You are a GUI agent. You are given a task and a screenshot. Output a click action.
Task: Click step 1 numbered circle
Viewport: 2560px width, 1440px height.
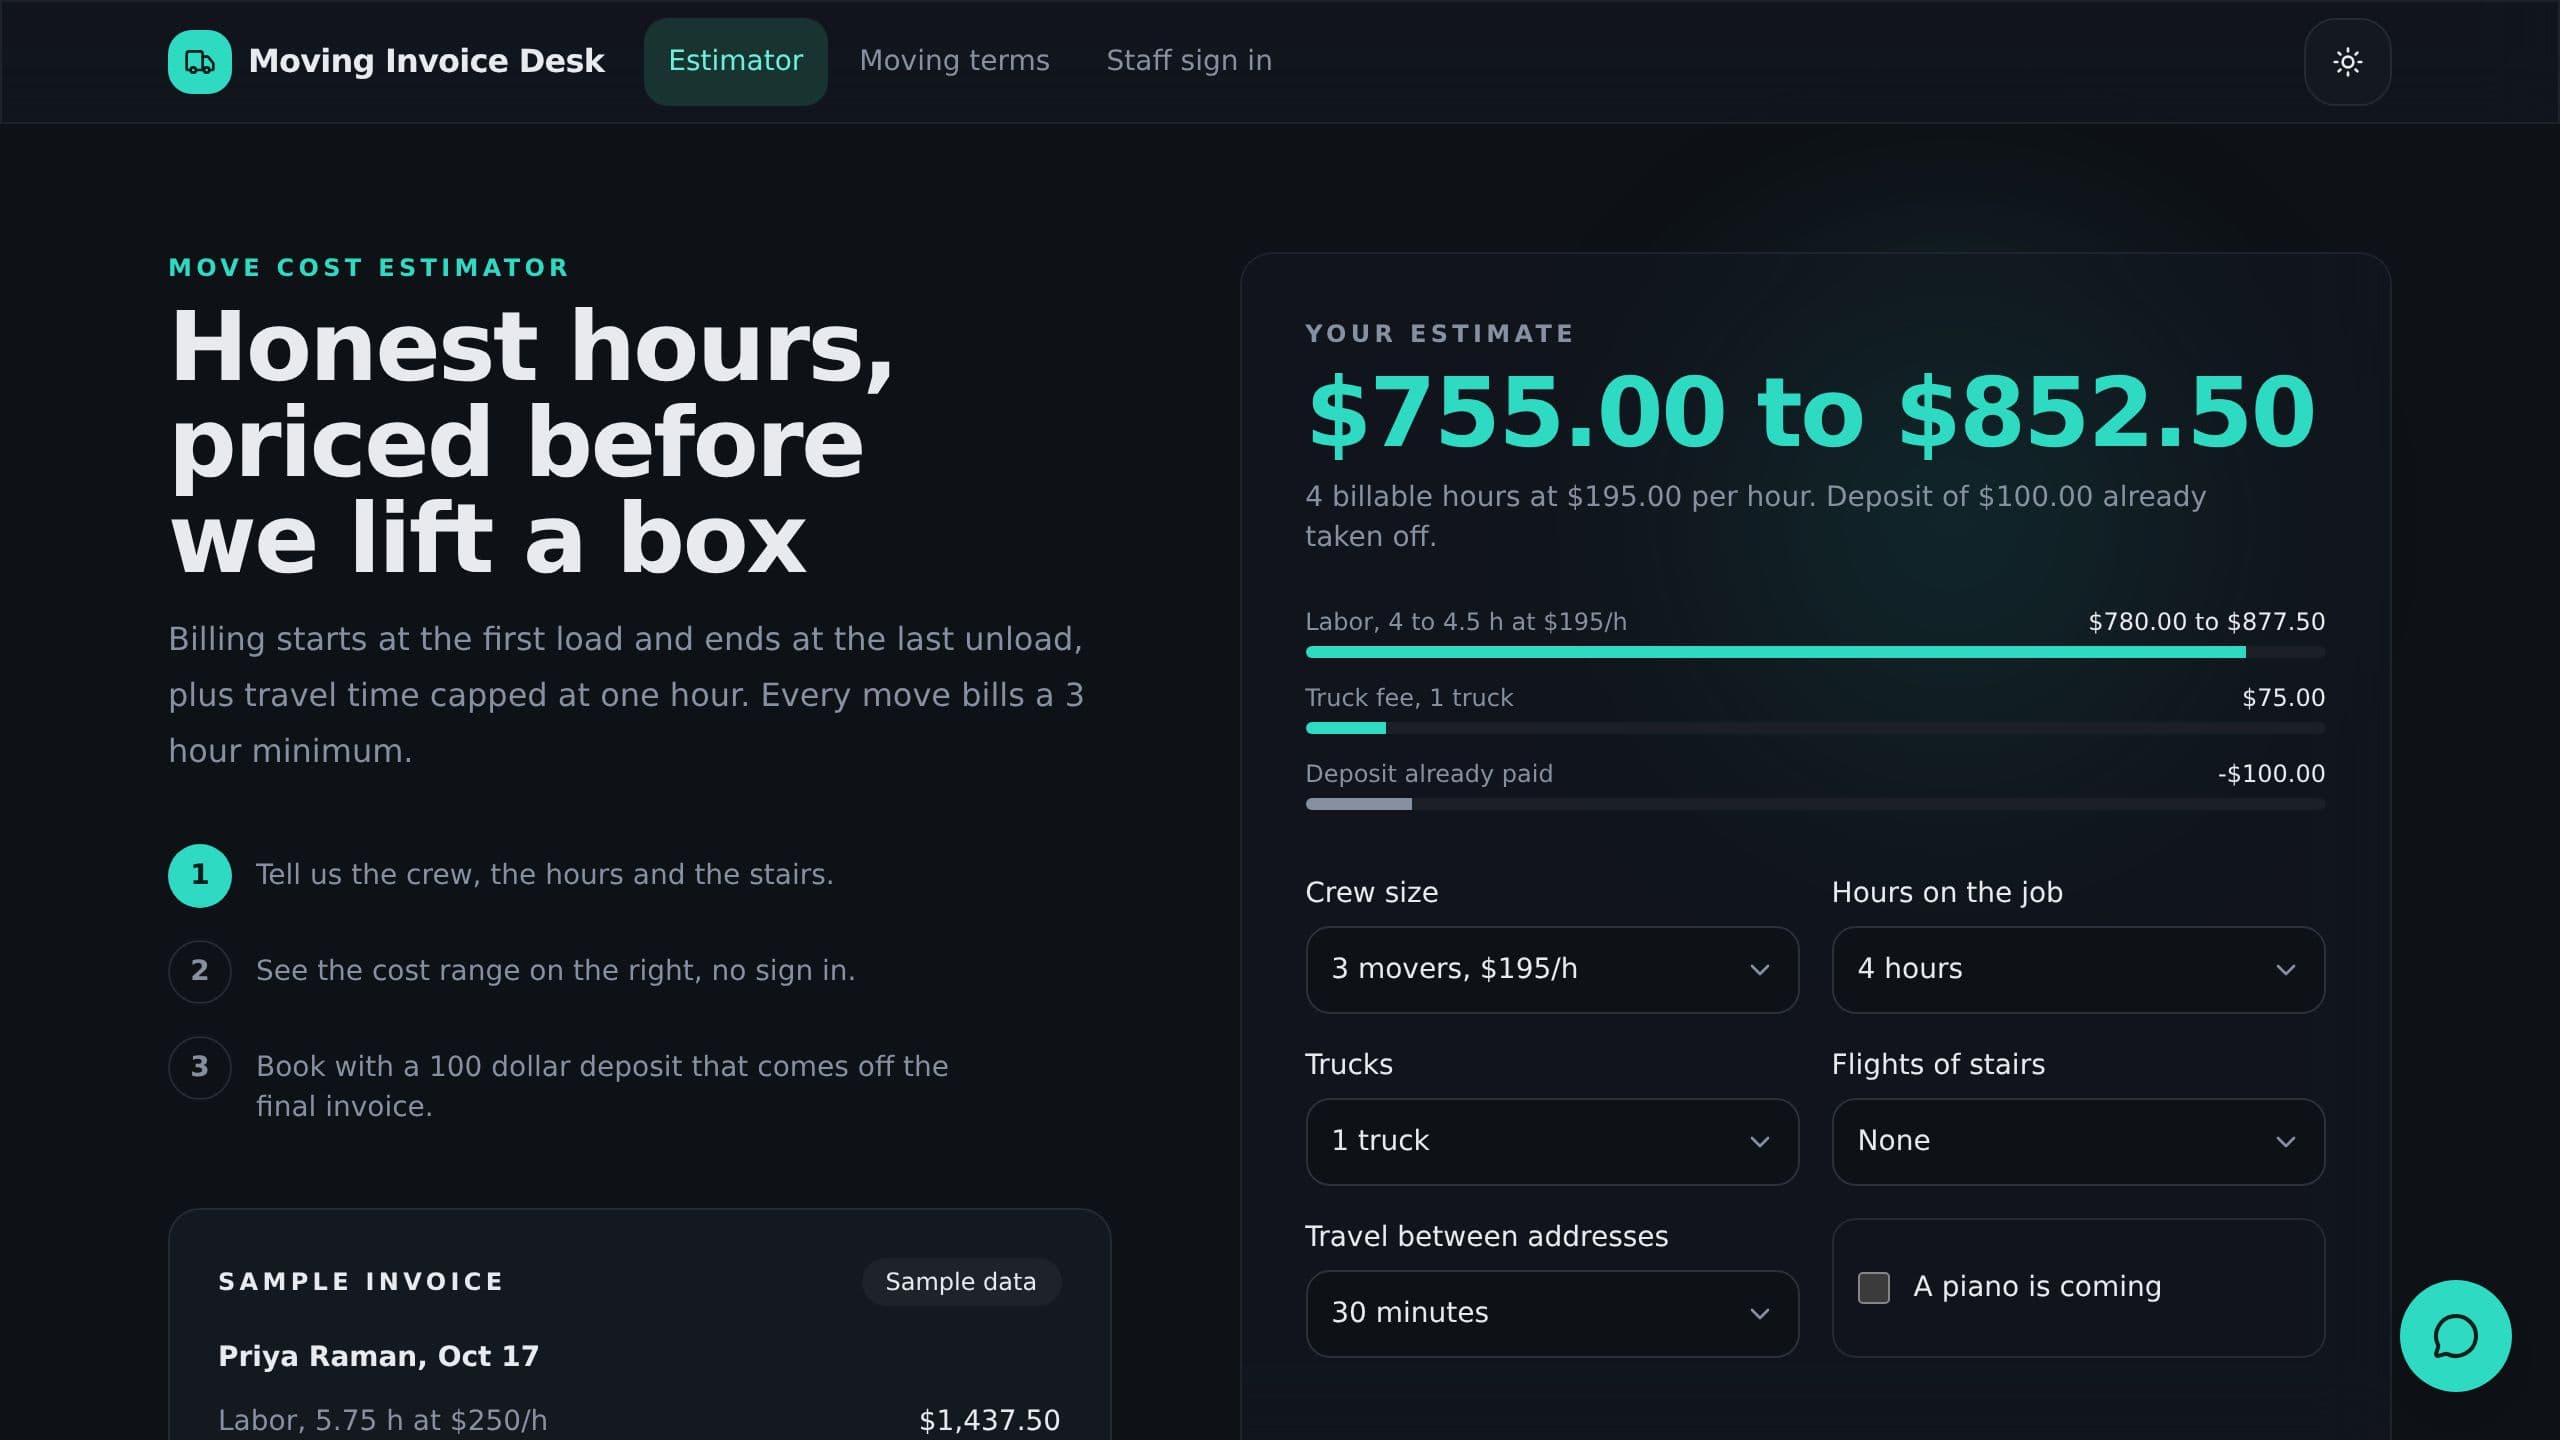199,875
